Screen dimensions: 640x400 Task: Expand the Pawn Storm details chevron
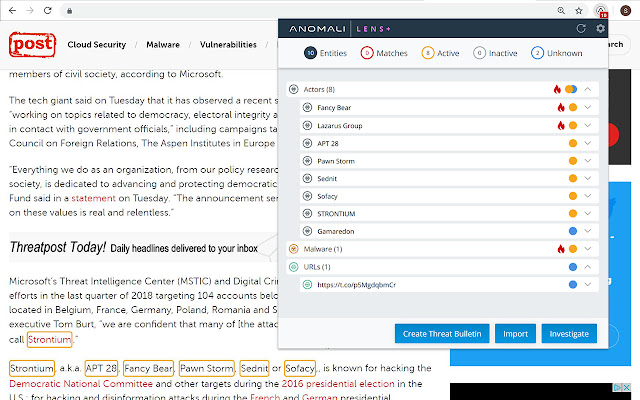click(x=588, y=160)
